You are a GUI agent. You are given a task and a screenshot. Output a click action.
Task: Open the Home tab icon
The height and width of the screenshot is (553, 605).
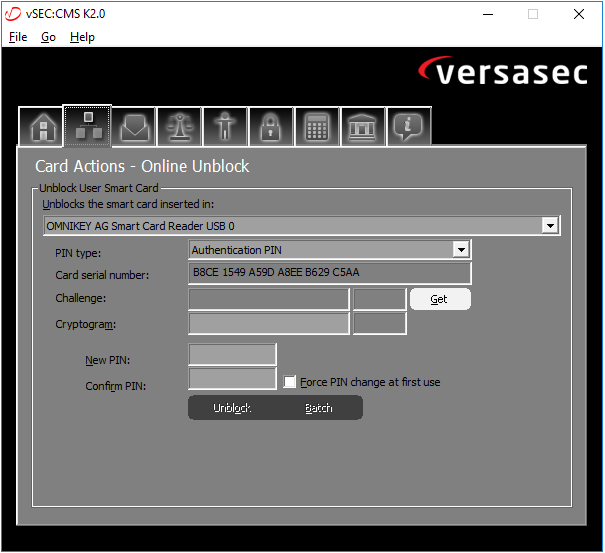(41, 127)
